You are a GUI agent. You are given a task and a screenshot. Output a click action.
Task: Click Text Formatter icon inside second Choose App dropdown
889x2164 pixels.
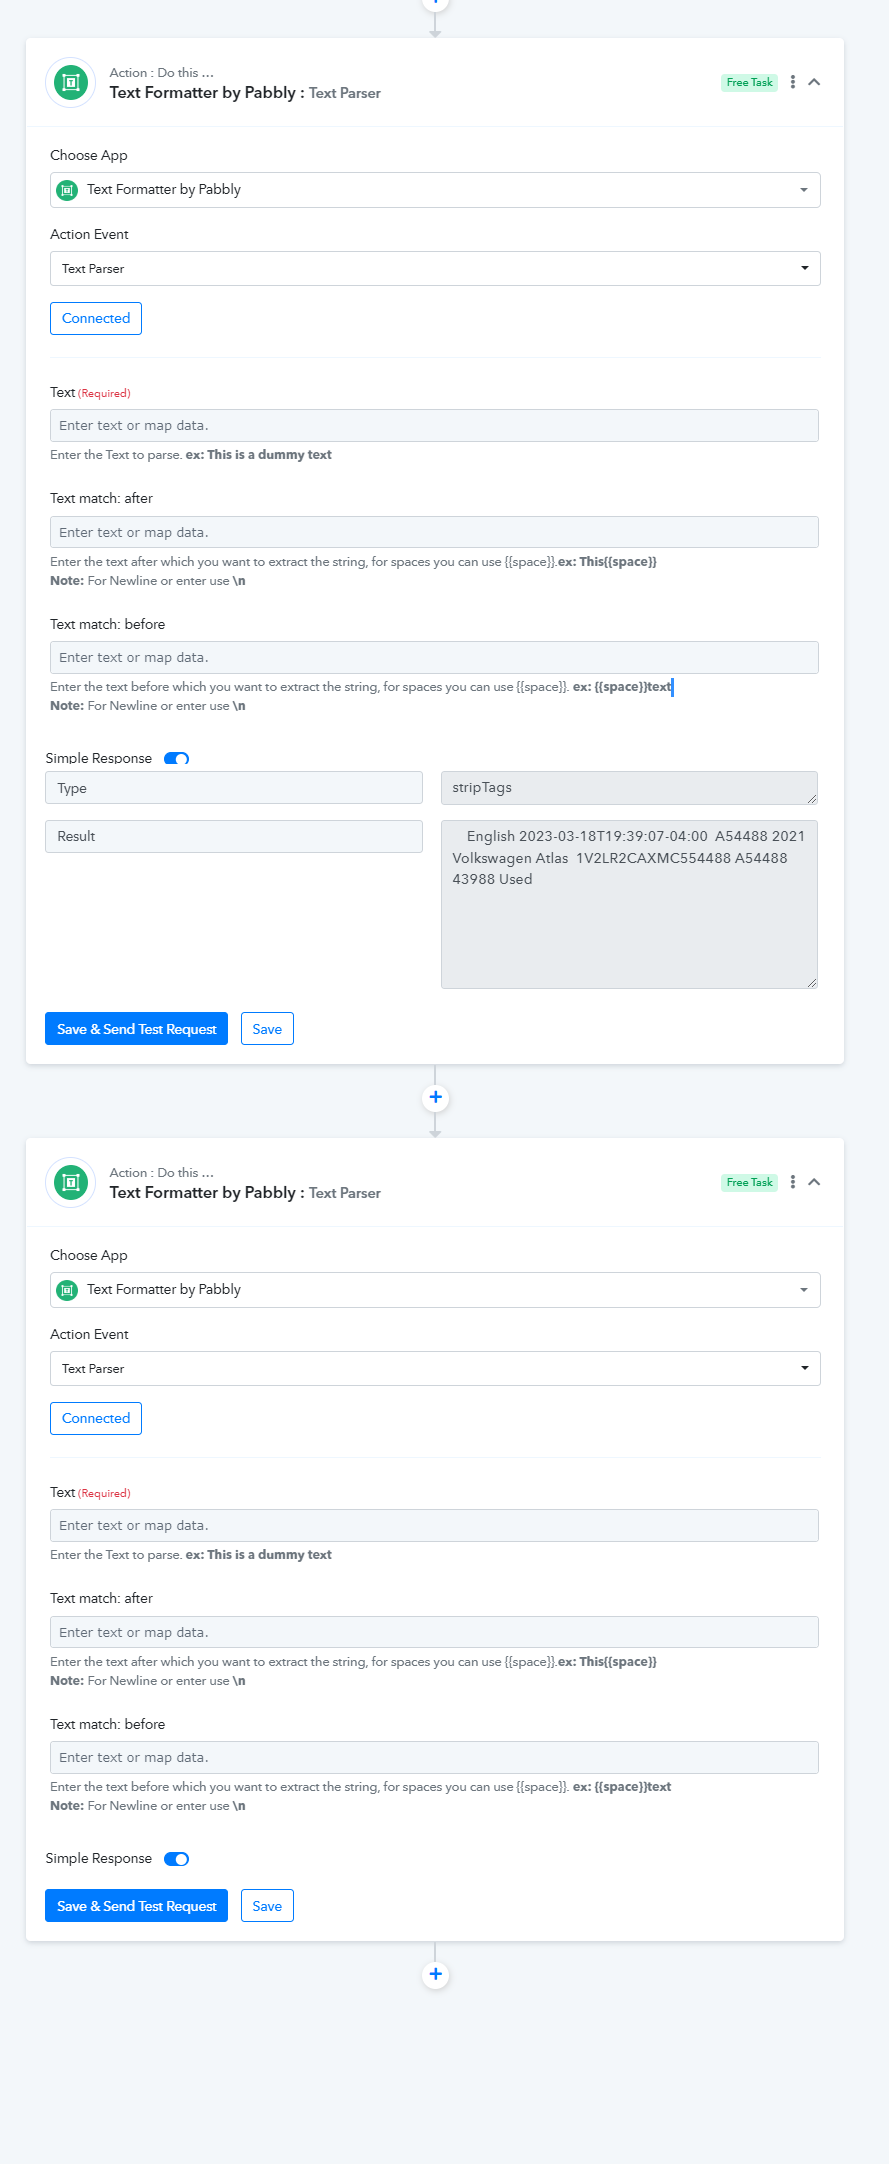[x=67, y=1290]
